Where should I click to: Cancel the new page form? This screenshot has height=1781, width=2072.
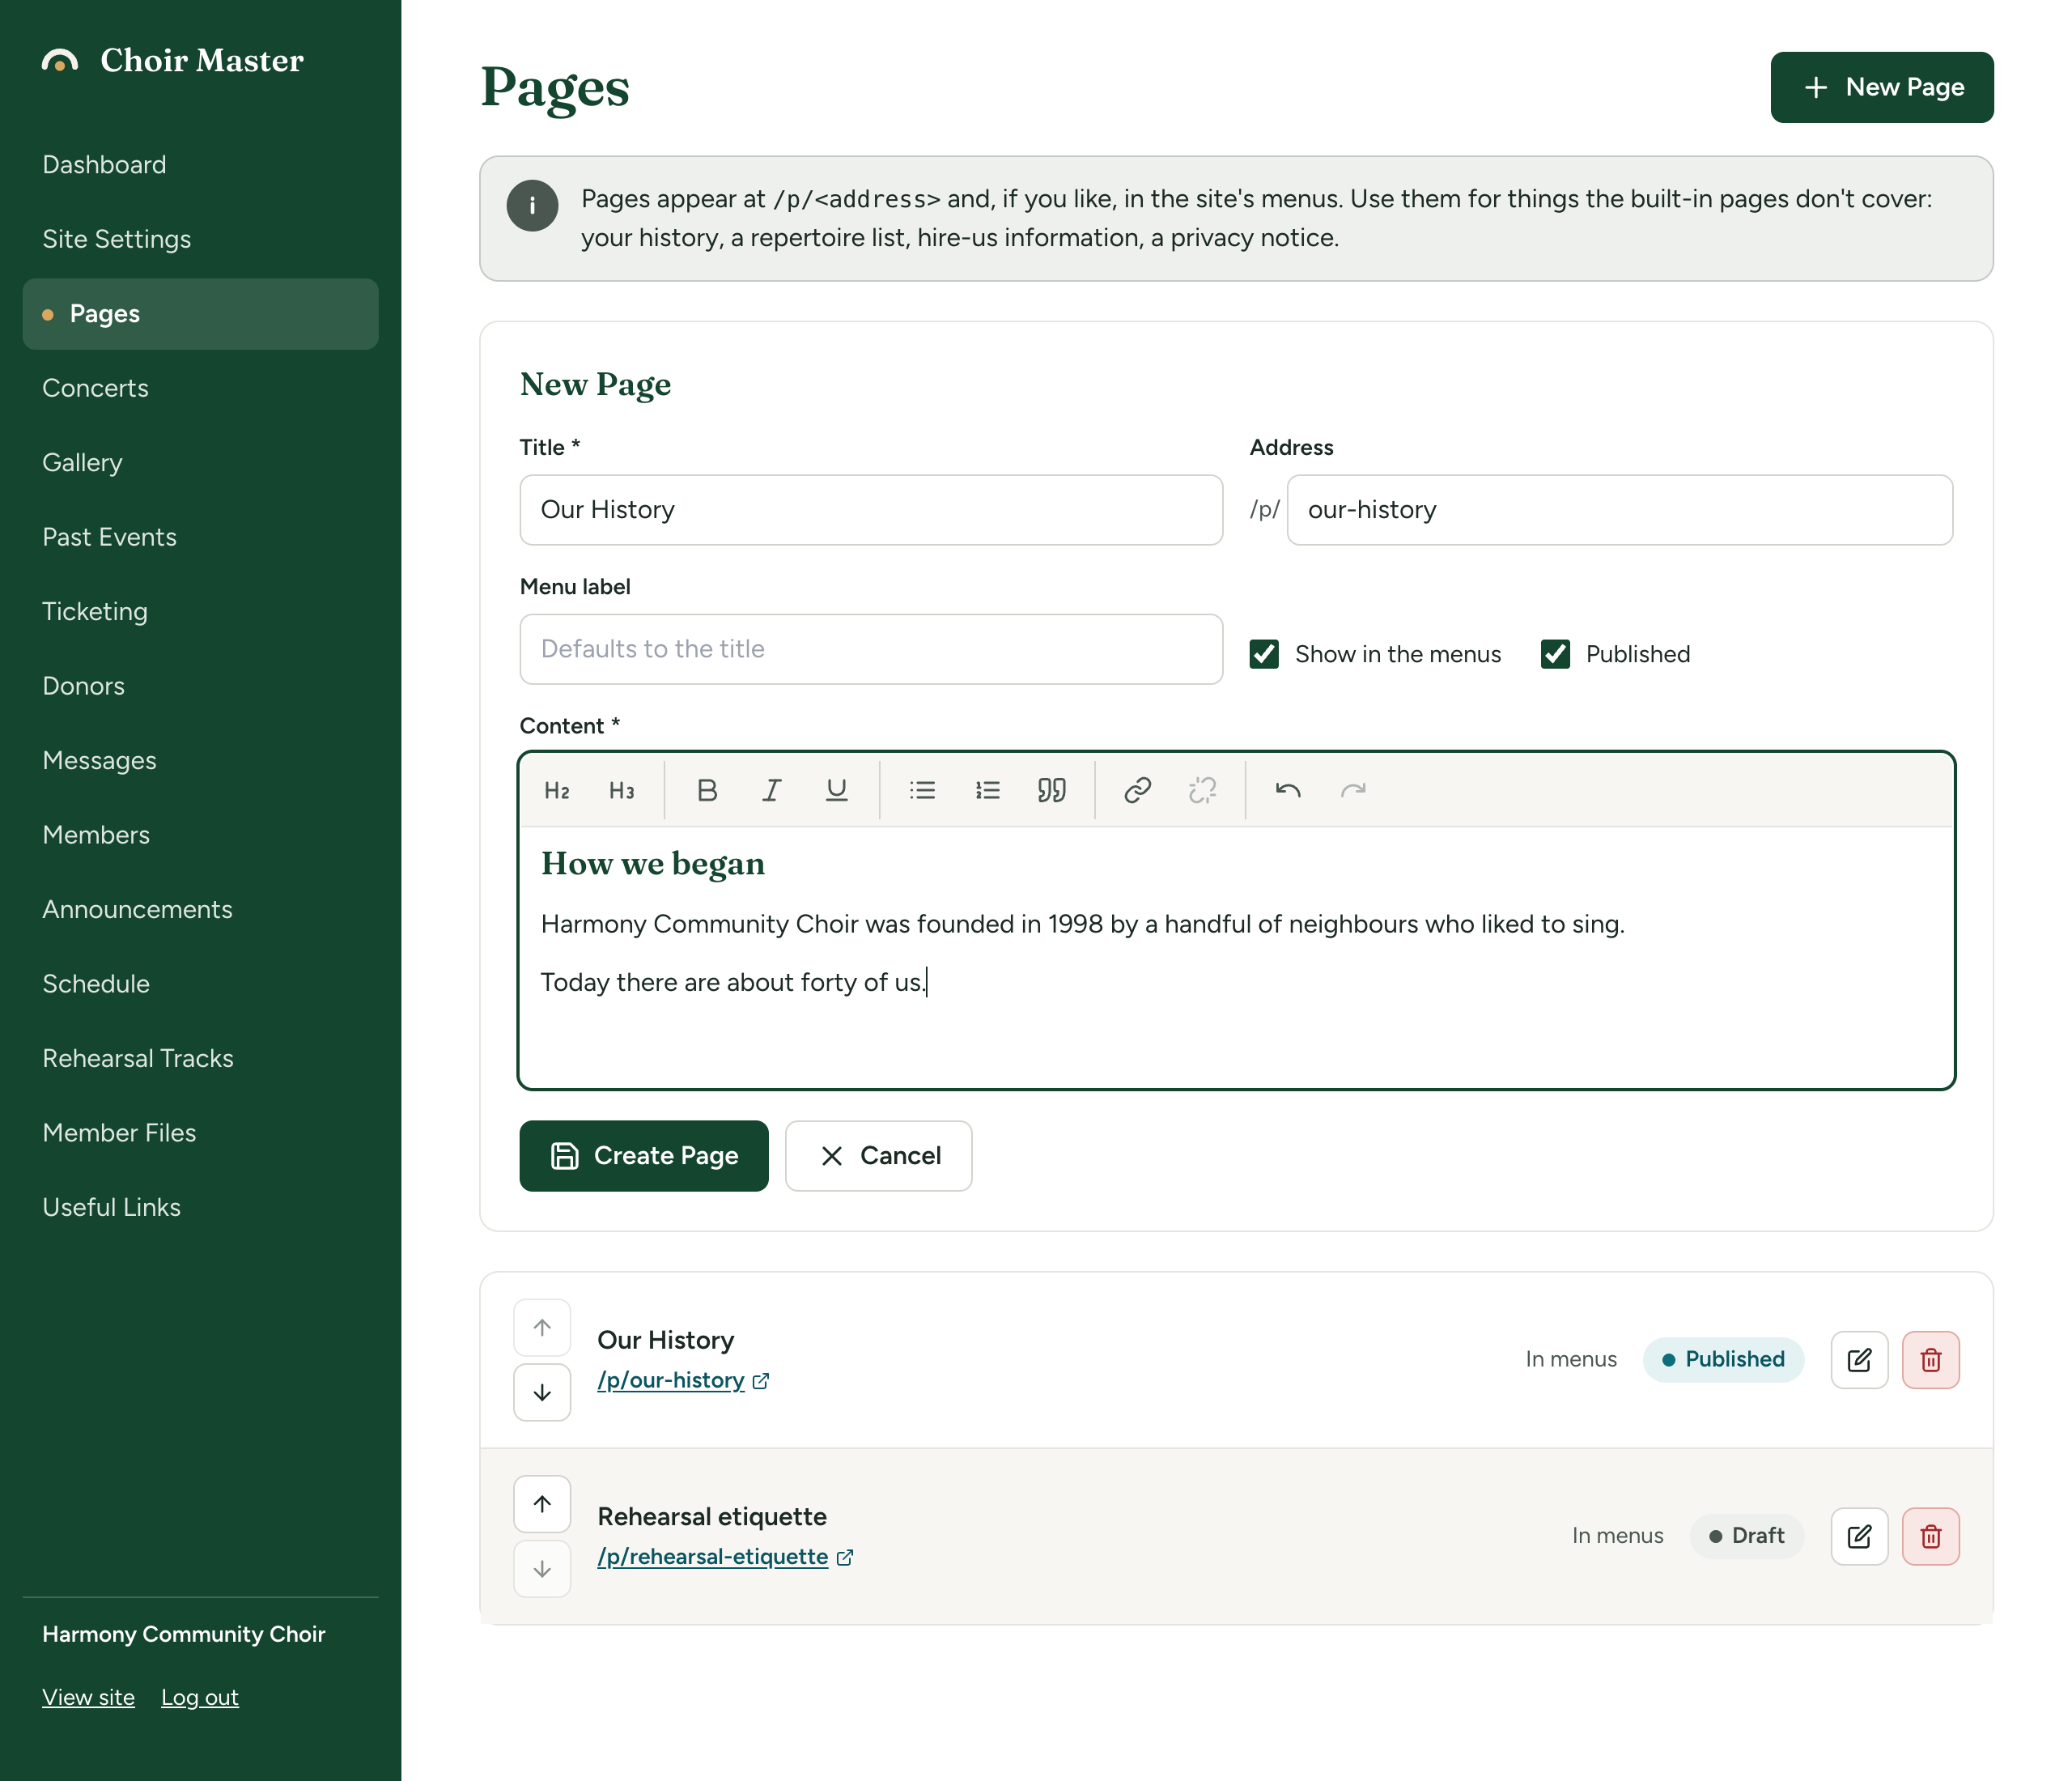(x=878, y=1156)
